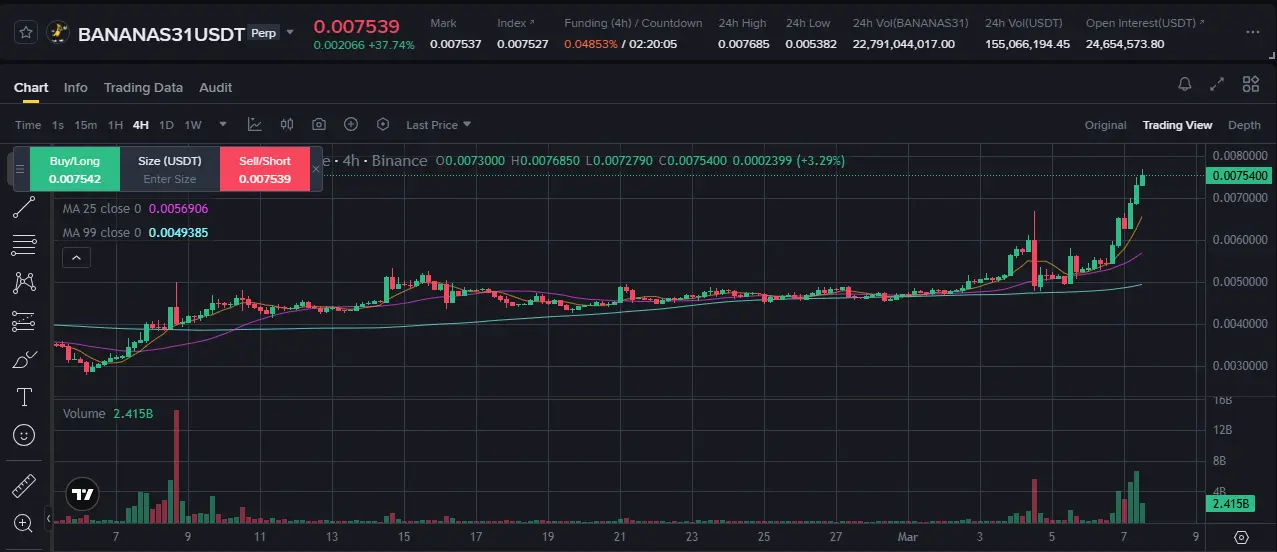Viewport: 1277px width, 552px height.
Task: Open the chart layout grid icon
Action: [1251, 85]
